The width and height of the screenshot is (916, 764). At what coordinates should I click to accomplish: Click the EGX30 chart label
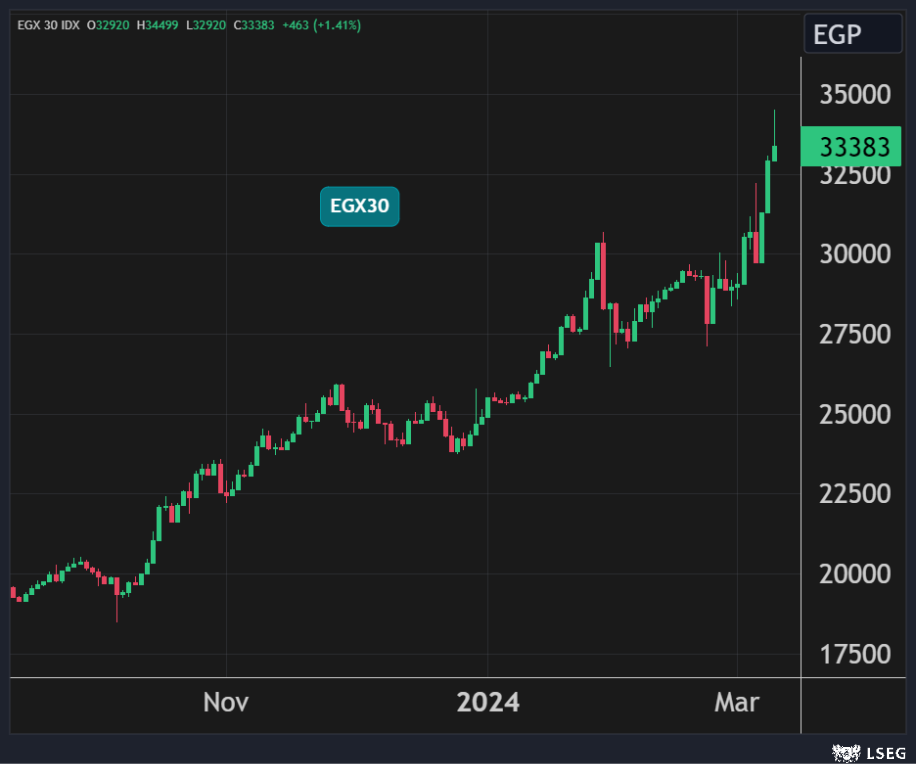[359, 207]
